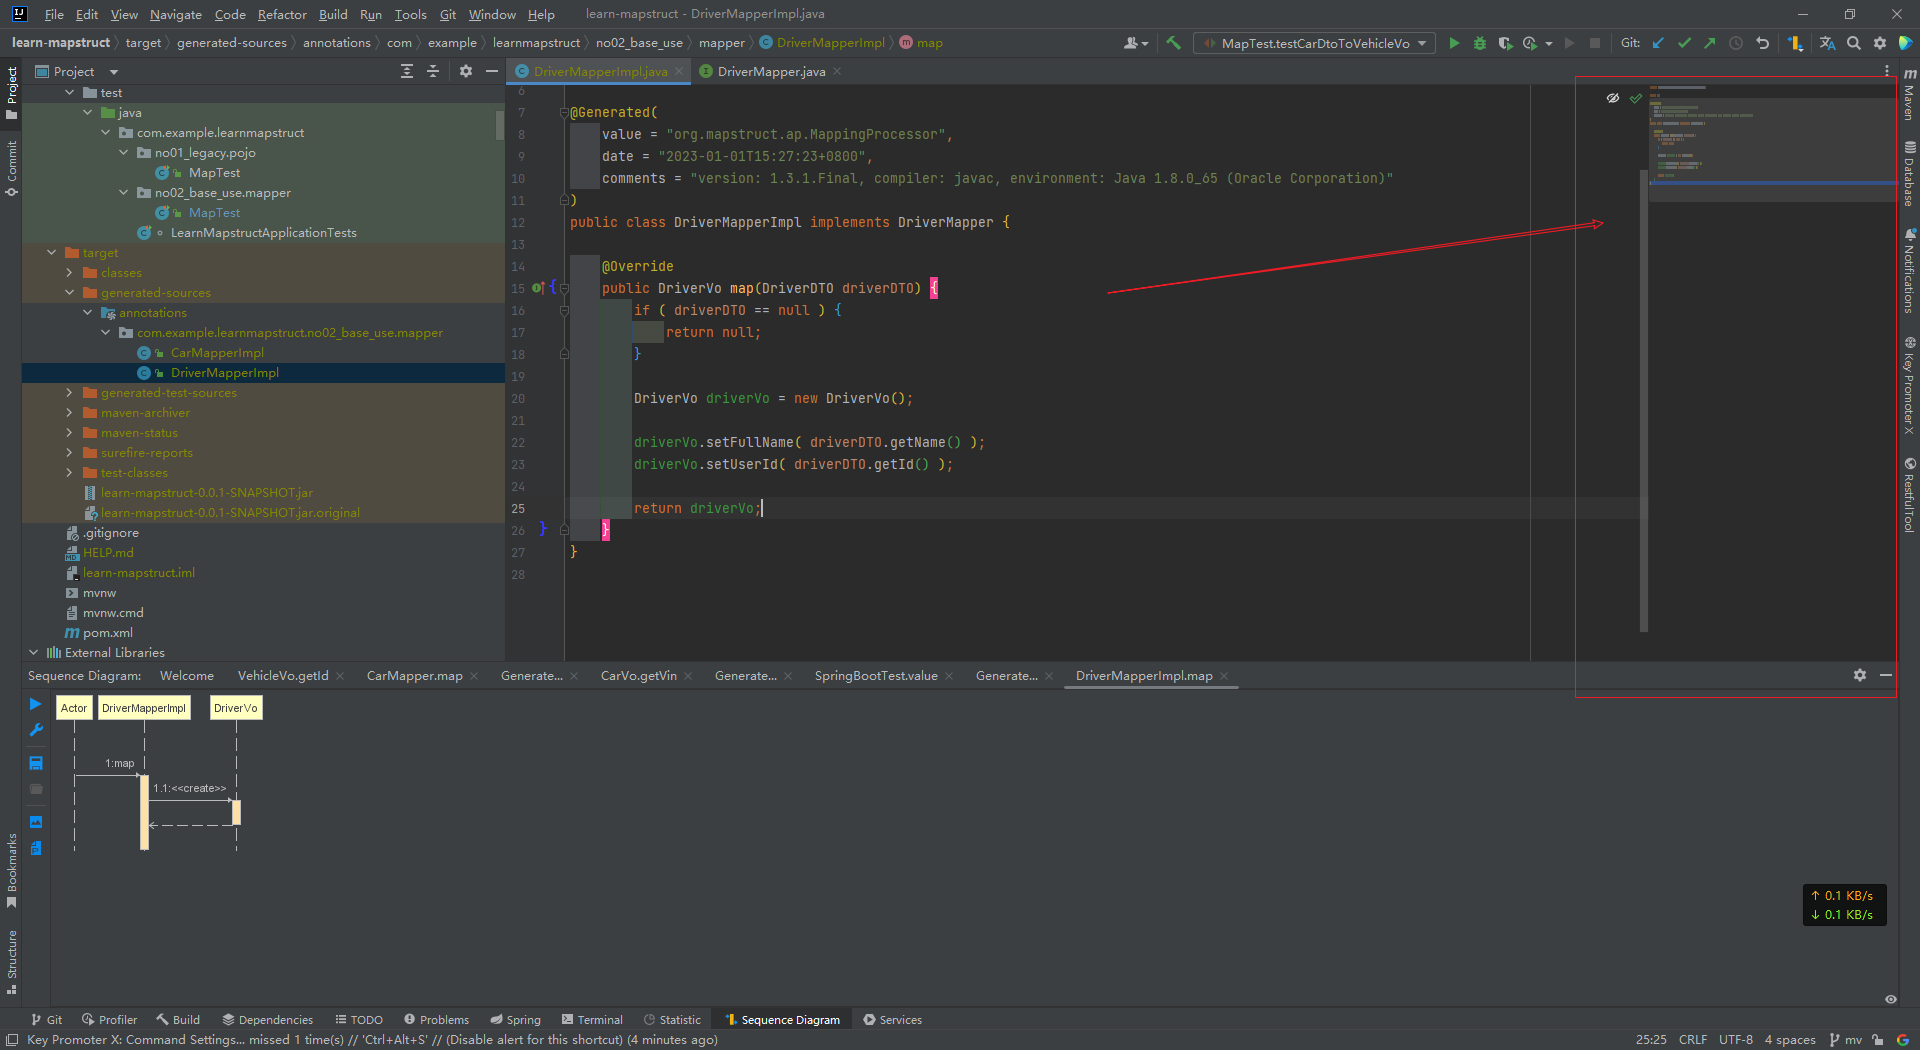
Task: Export sequence diagram as image
Action: pyautogui.click(x=36, y=822)
